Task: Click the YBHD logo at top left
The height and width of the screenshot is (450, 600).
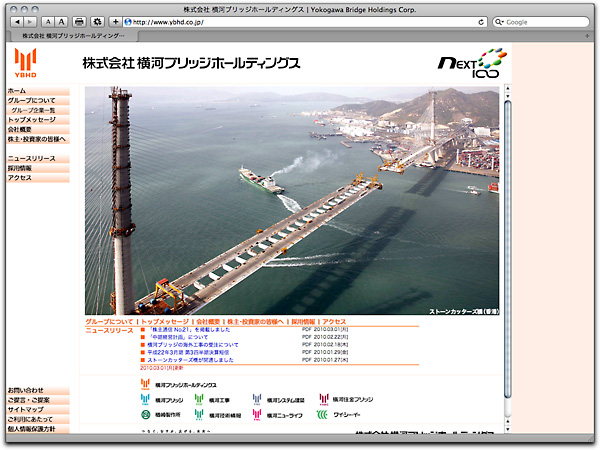Action: click(x=27, y=63)
